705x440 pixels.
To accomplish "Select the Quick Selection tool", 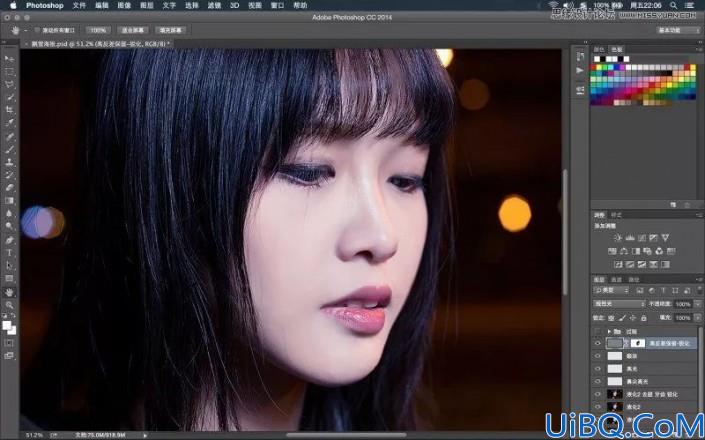I will (x=9, y=97).
